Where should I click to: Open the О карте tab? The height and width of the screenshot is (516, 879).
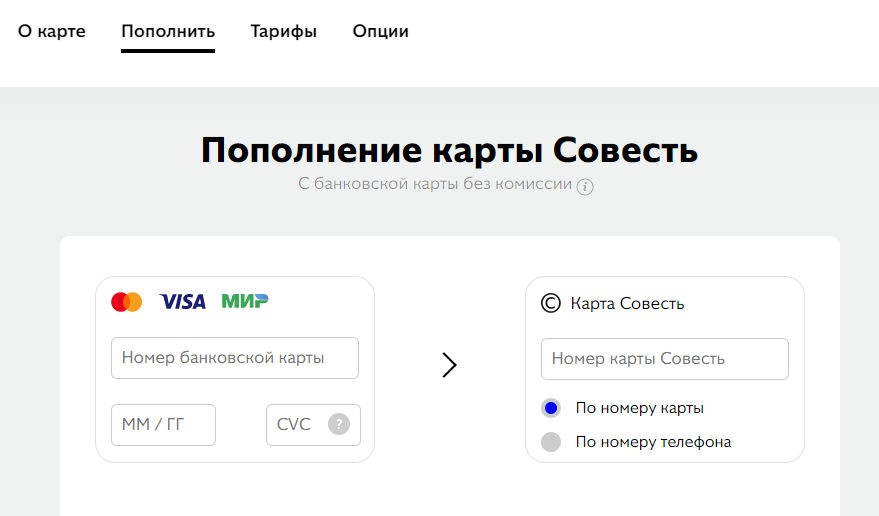[x=52, y=31]
